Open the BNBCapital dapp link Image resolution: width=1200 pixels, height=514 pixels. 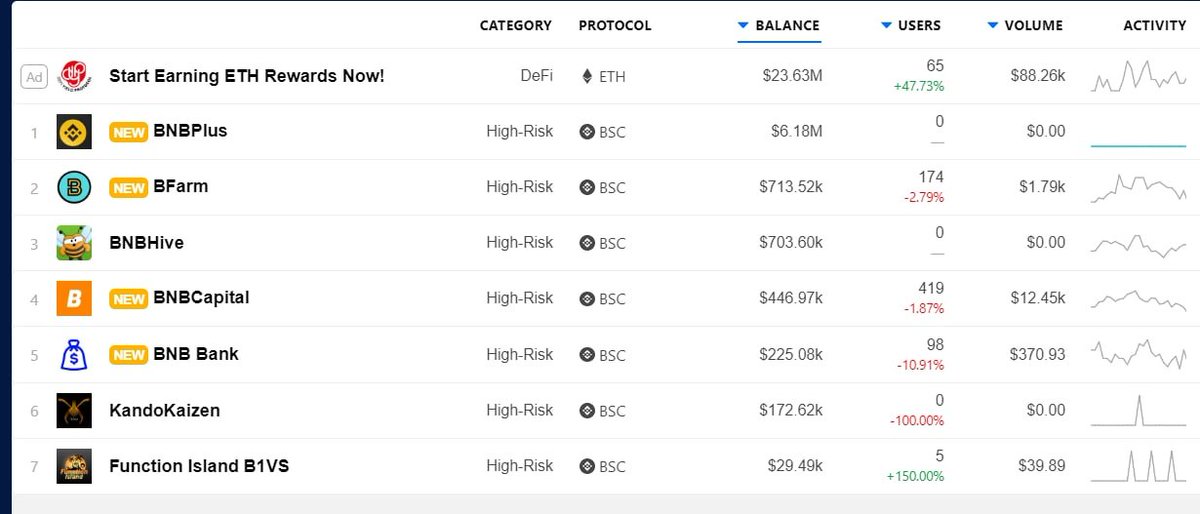(201, 298)
